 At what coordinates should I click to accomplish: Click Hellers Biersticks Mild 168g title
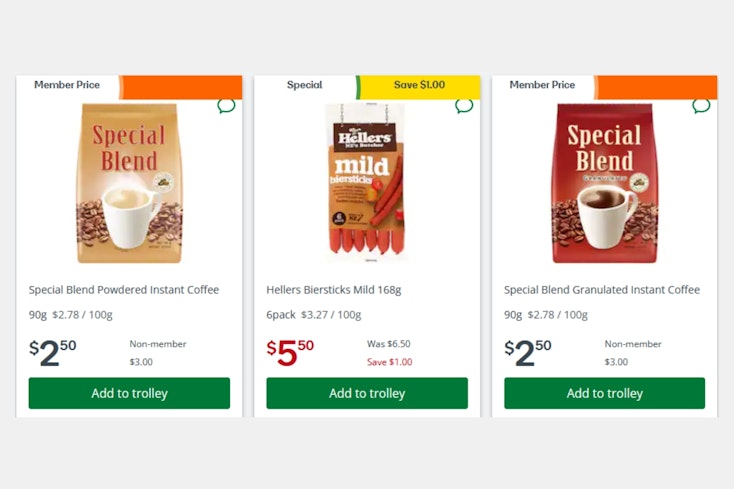click(x=333, y=290)
